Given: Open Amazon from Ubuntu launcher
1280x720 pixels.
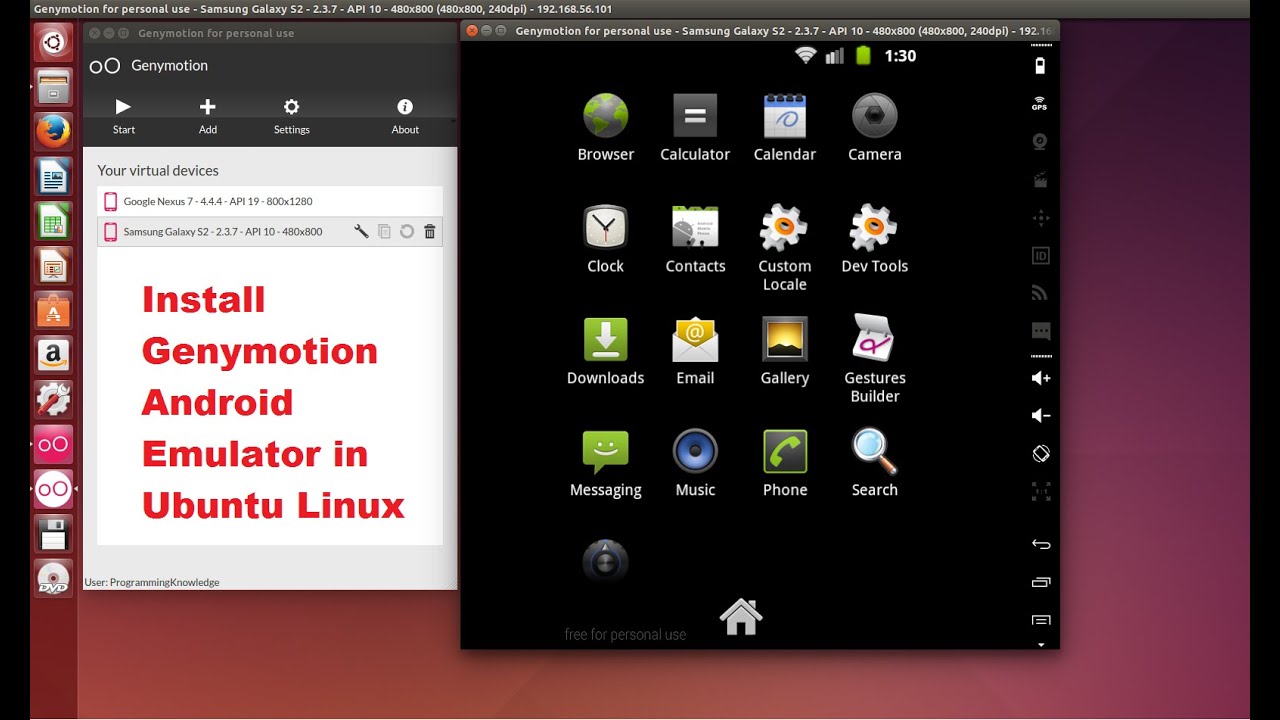Looking at the screenshot, I should click(x=53, y=354).
